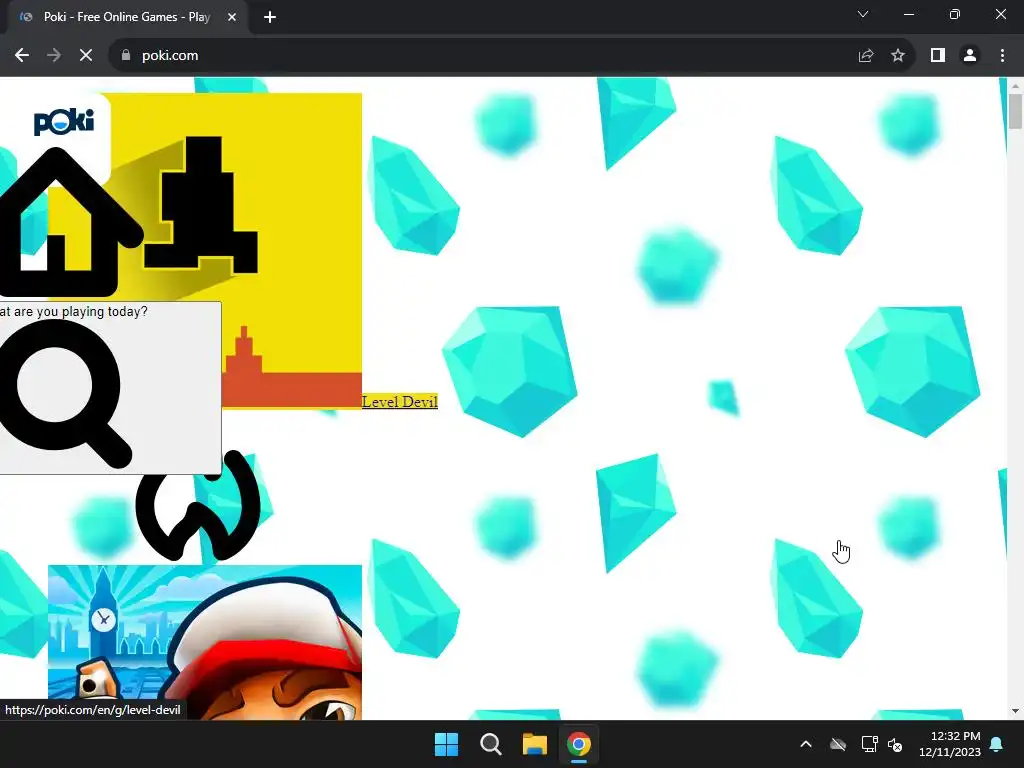This screenshot has height=768, width=1024.
Task: Launch File Explorer from taskbar
Action: coord(534,744)
